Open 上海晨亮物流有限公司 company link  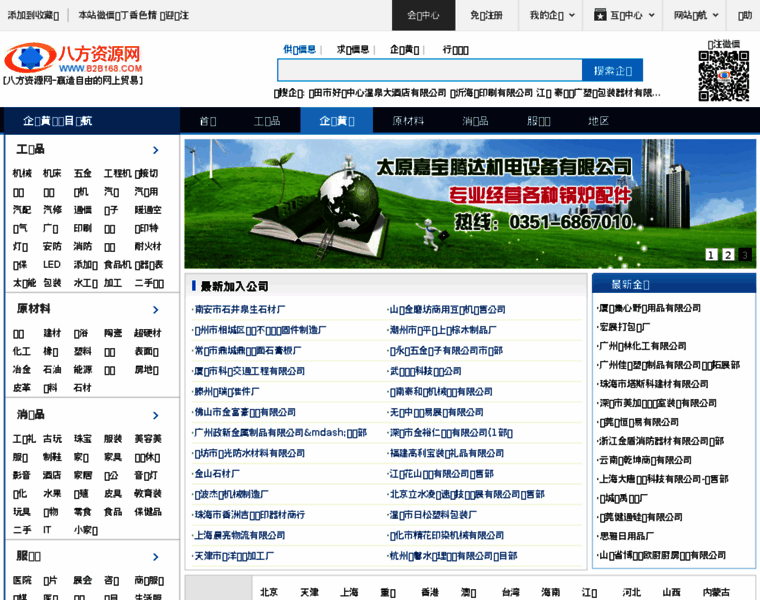(x=239, y=535)
